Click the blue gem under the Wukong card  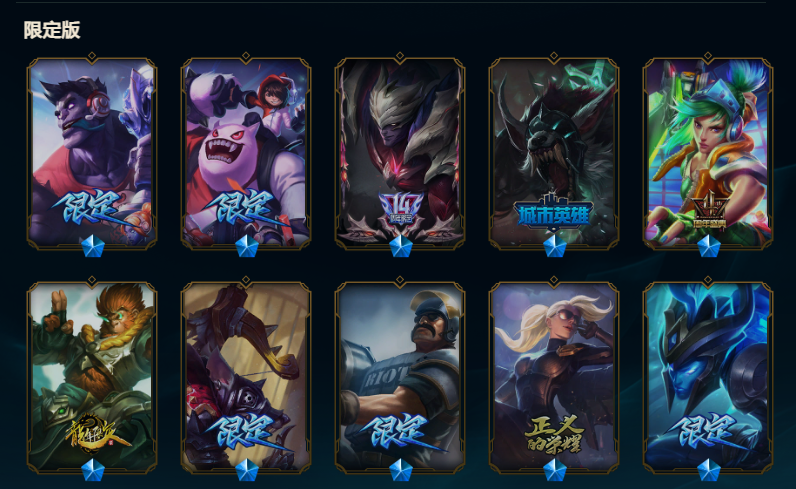[93, 470]
